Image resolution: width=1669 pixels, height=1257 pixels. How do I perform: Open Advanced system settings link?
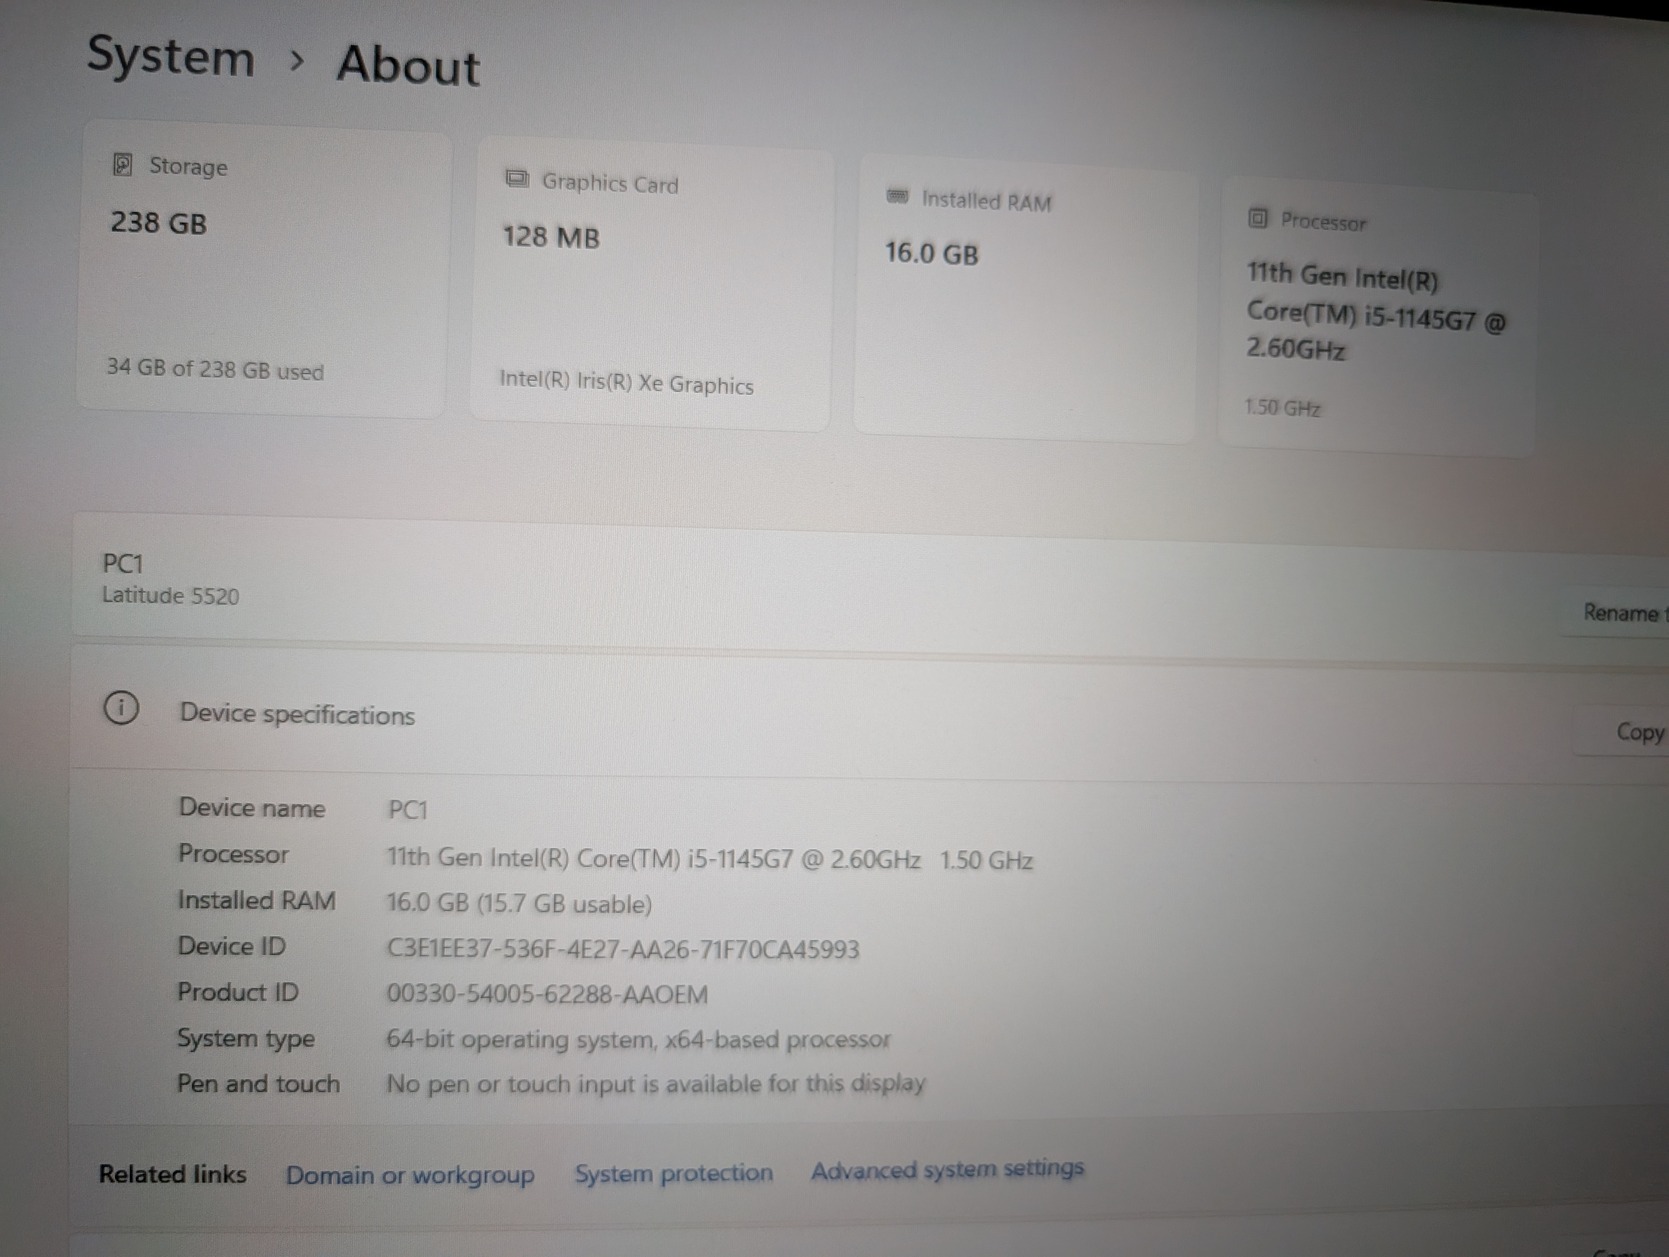pos(947,1169)
